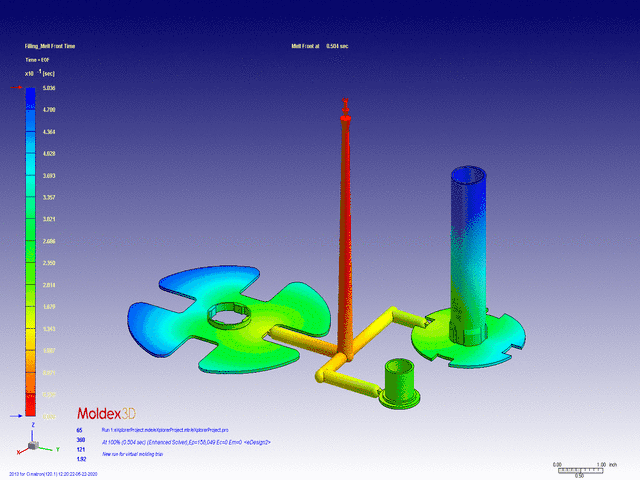Select the ring hub on four-lobed disc
Screen dimensions: 640x480
[x=228, y=315]
